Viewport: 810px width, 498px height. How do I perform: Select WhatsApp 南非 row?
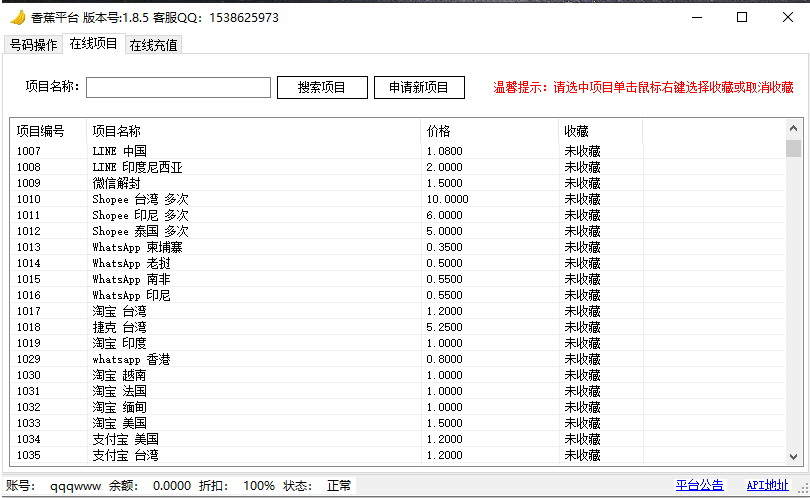tap(398, 279)
